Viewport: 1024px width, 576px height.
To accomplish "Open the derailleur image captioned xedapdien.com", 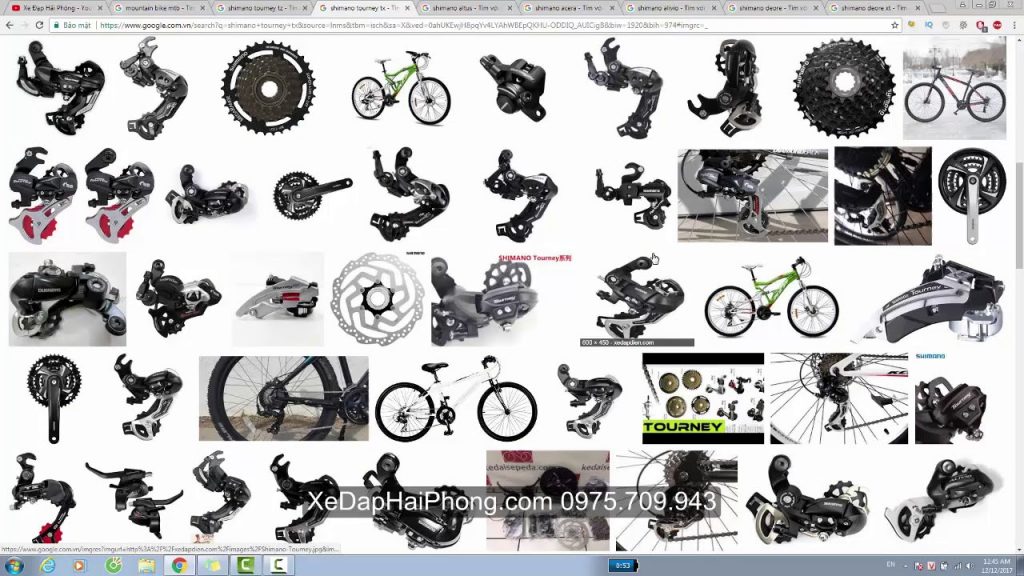I will (637, 298).
